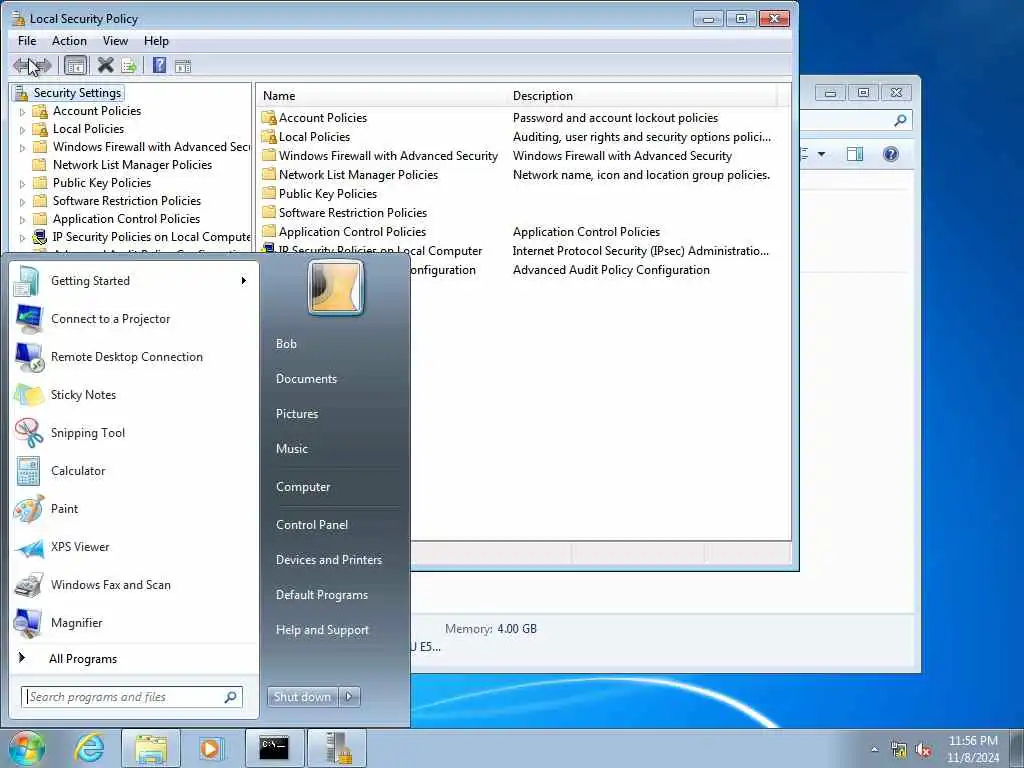Screen dimensions: 1024x768
Task: Open Windows Media Player from taskbar
Action: (x=210, y=748)
